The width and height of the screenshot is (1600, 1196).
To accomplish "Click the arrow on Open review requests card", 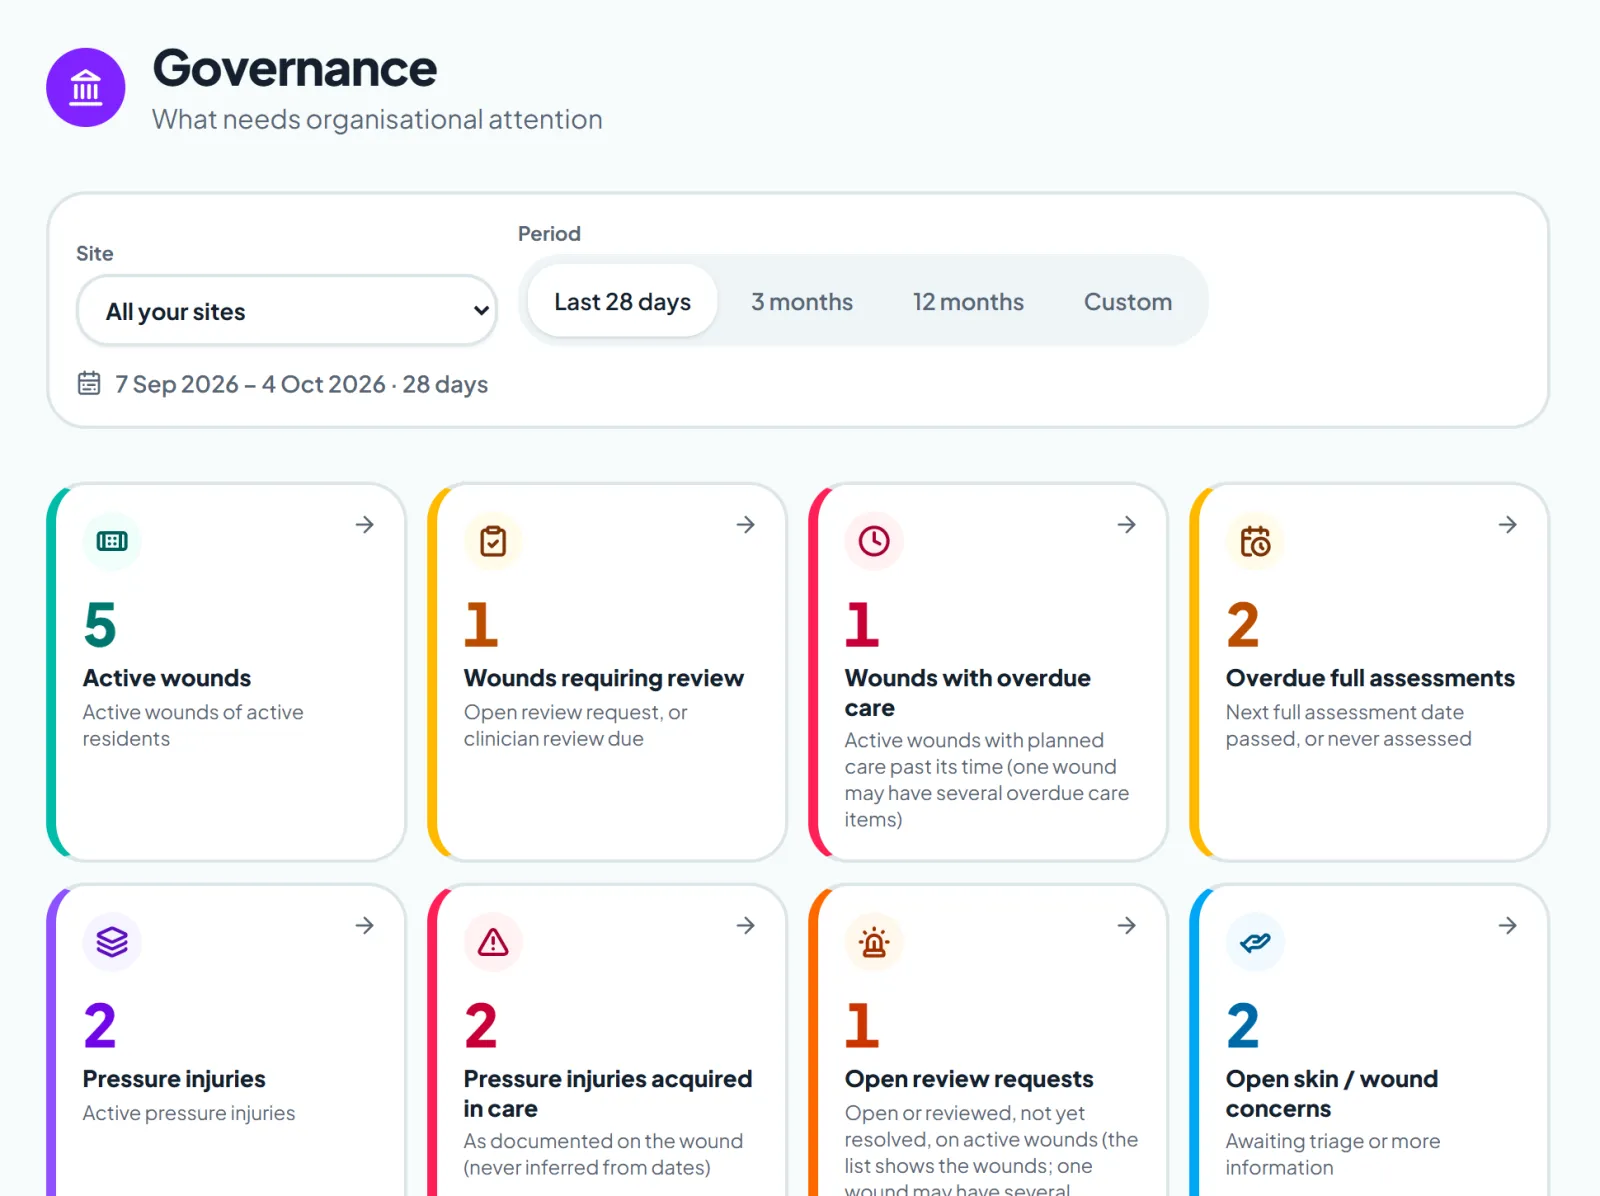I will (x=1127, y=926).
